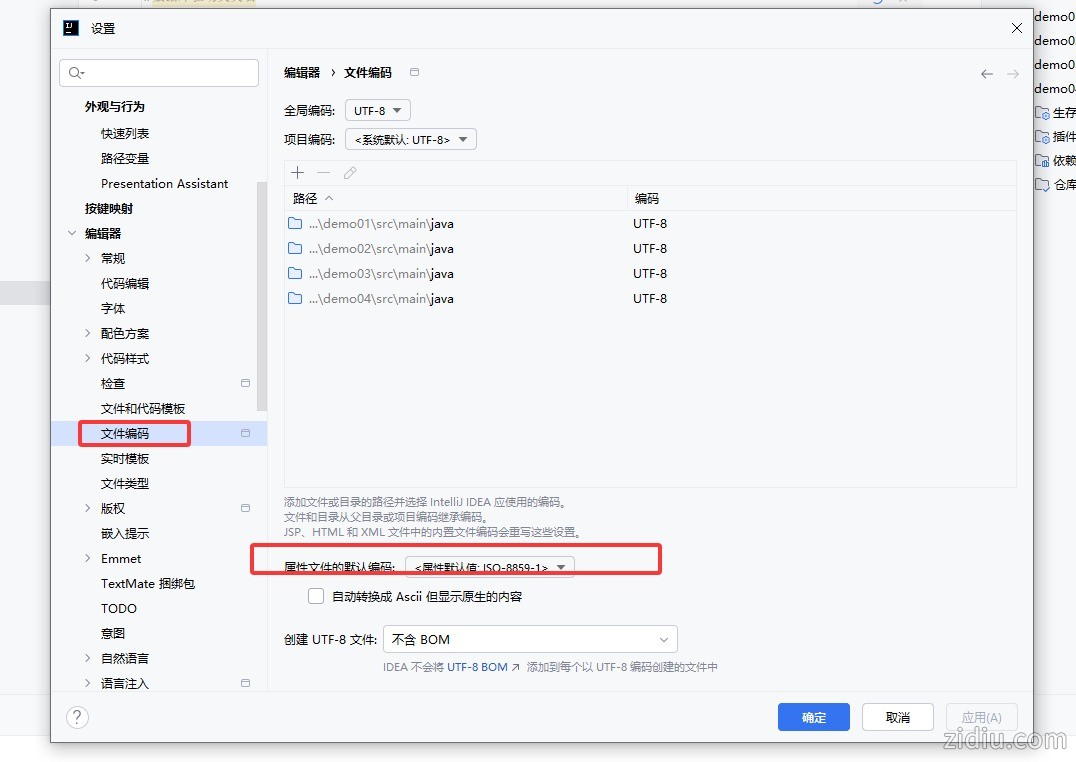Click the pencil edit icon above table
This screenshot has width=1076, height=762.
(350, 173)
